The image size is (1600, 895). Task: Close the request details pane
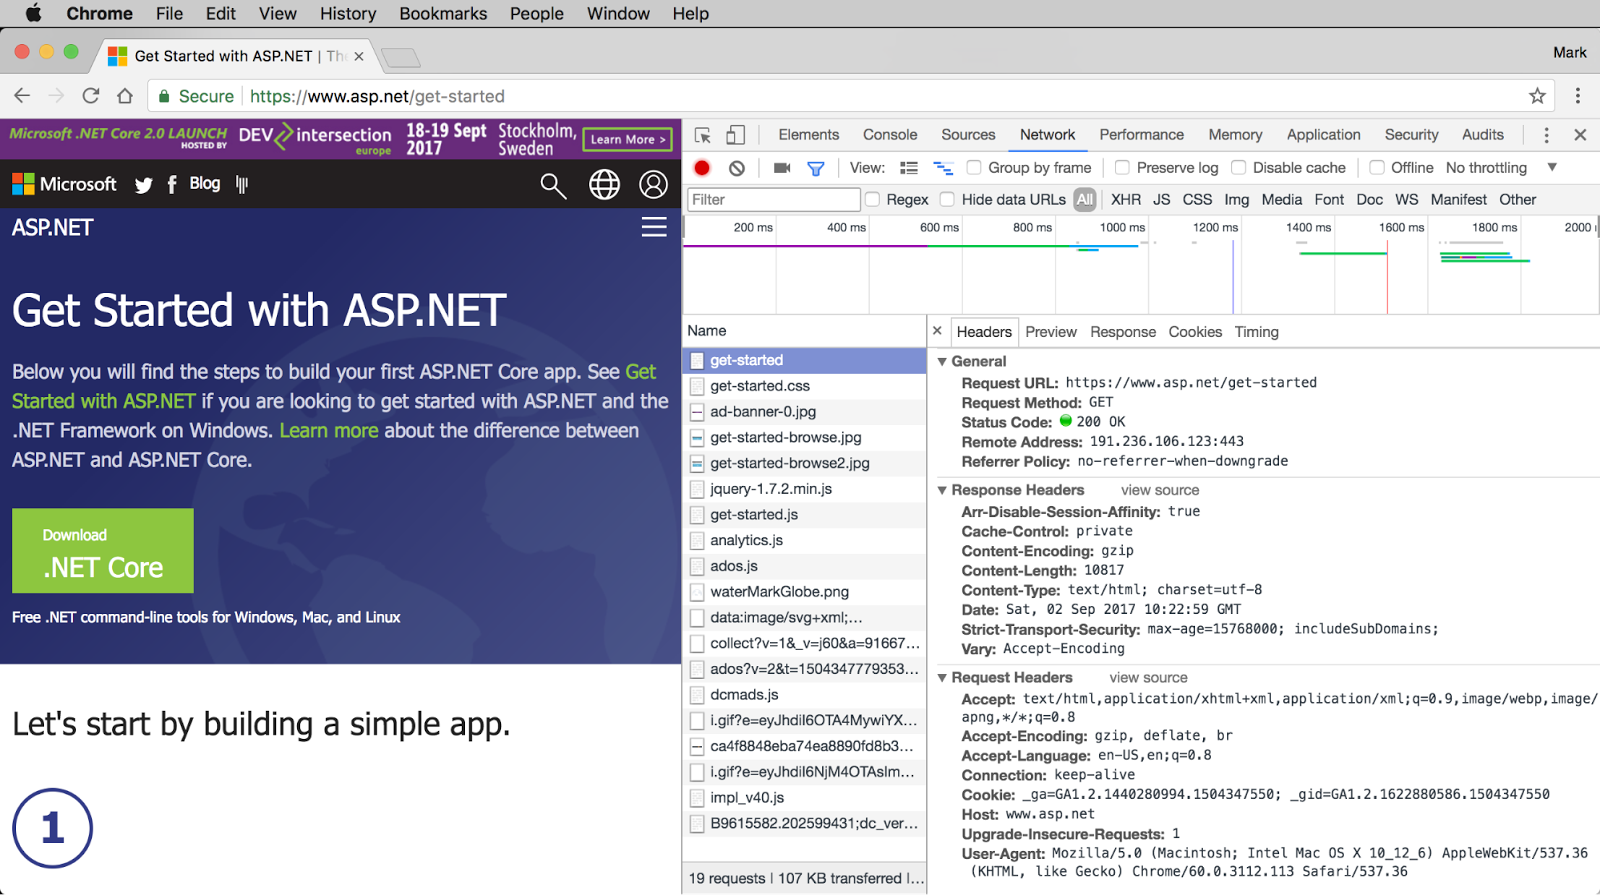point(937,331)
